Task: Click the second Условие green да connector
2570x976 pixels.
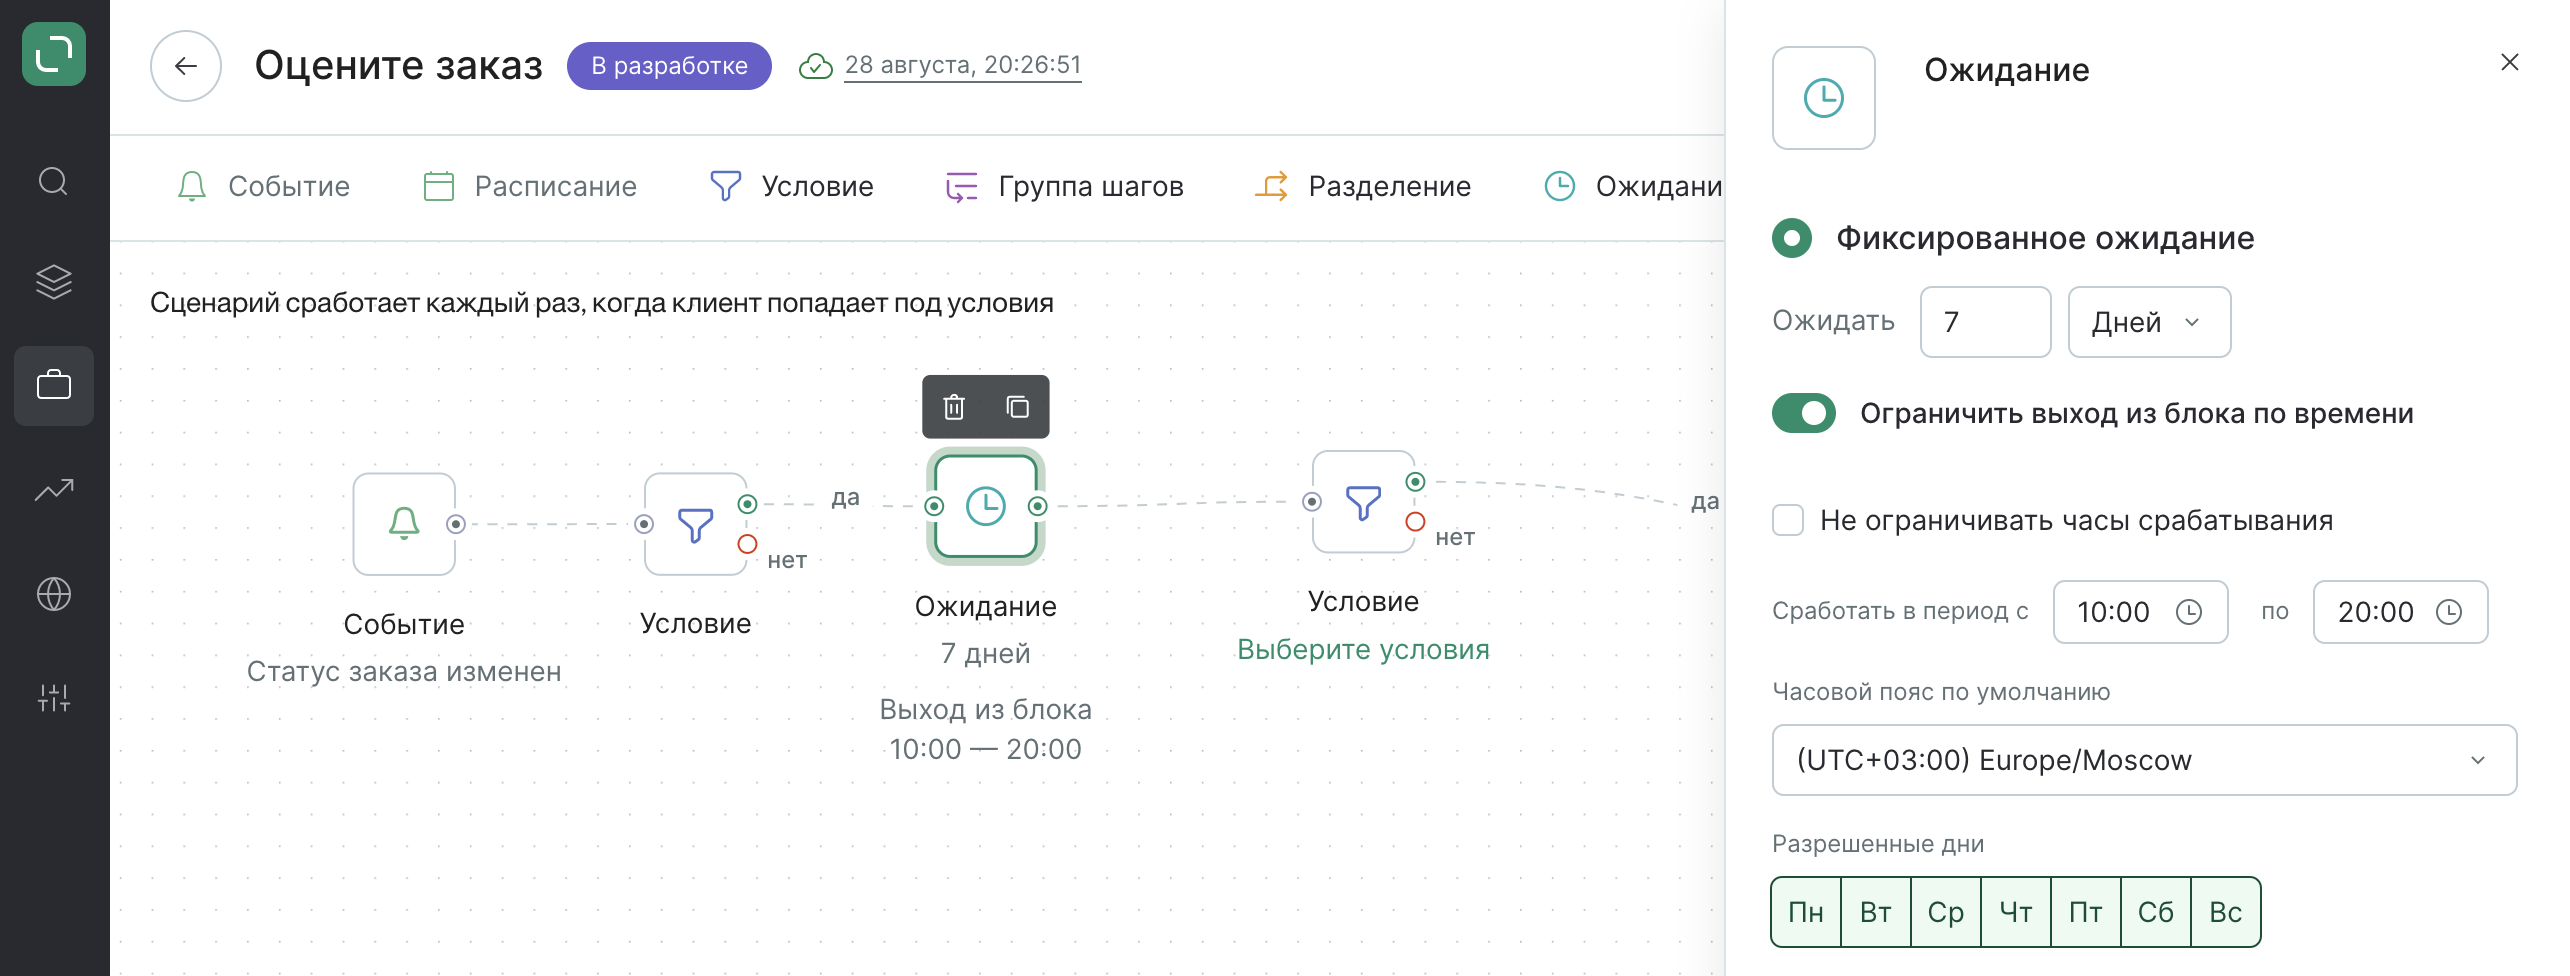Action: click(1415, 482)
